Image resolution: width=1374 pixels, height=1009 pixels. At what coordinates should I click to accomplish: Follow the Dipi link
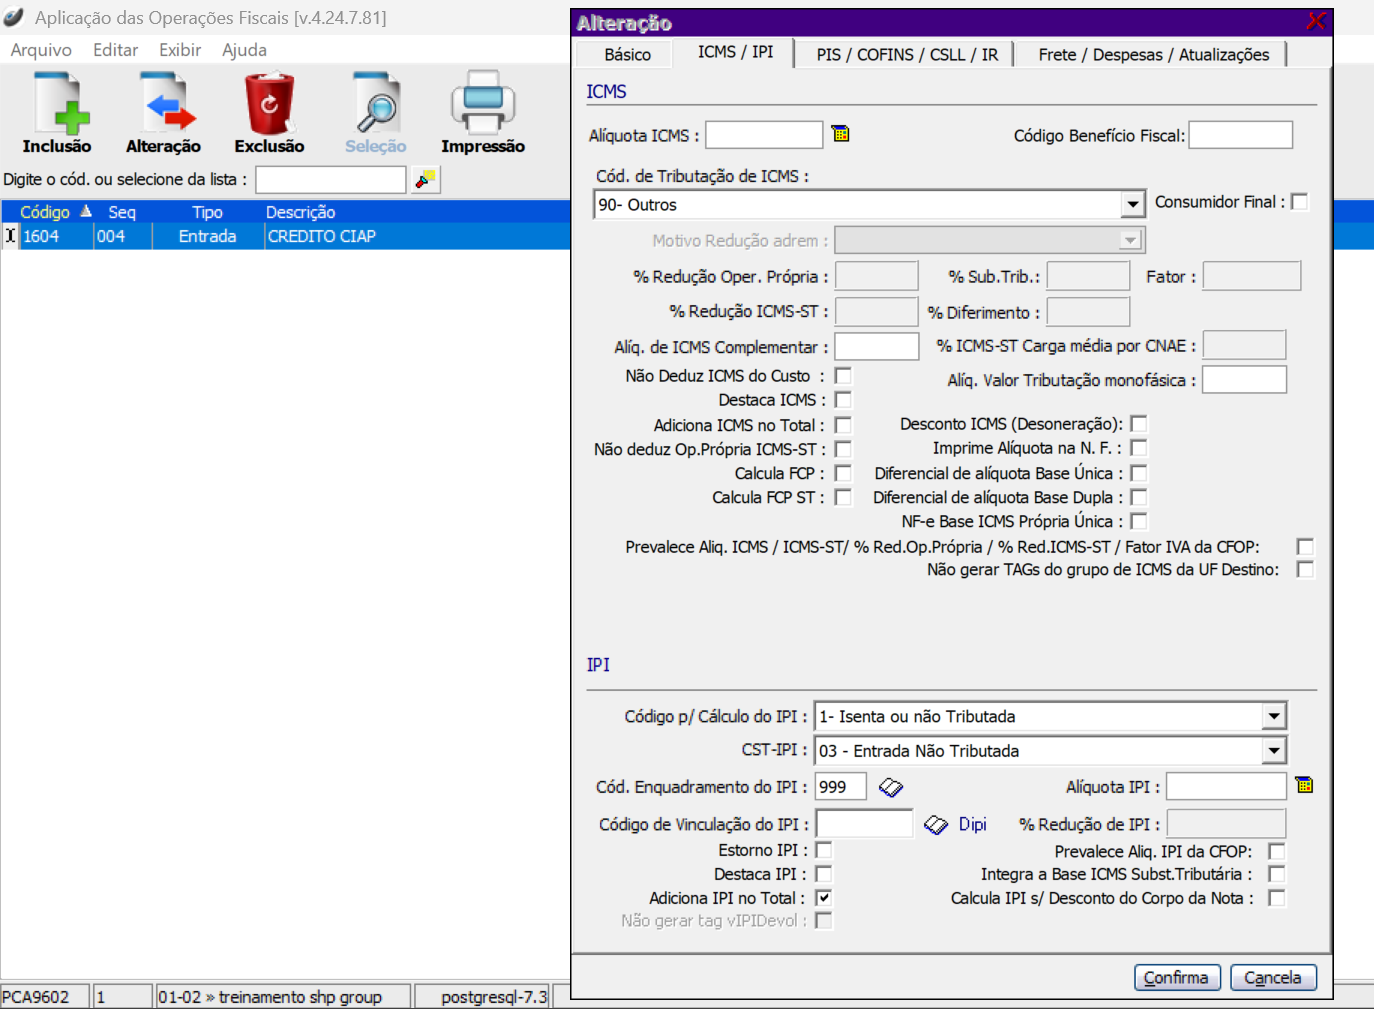pyautogui.click(x=972, y=824)
